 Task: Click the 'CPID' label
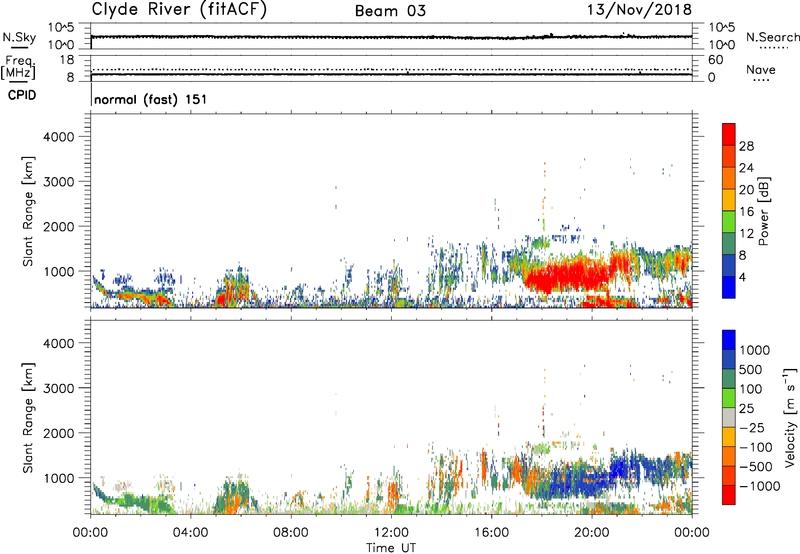pyautogui.click(x=22, y=95)
